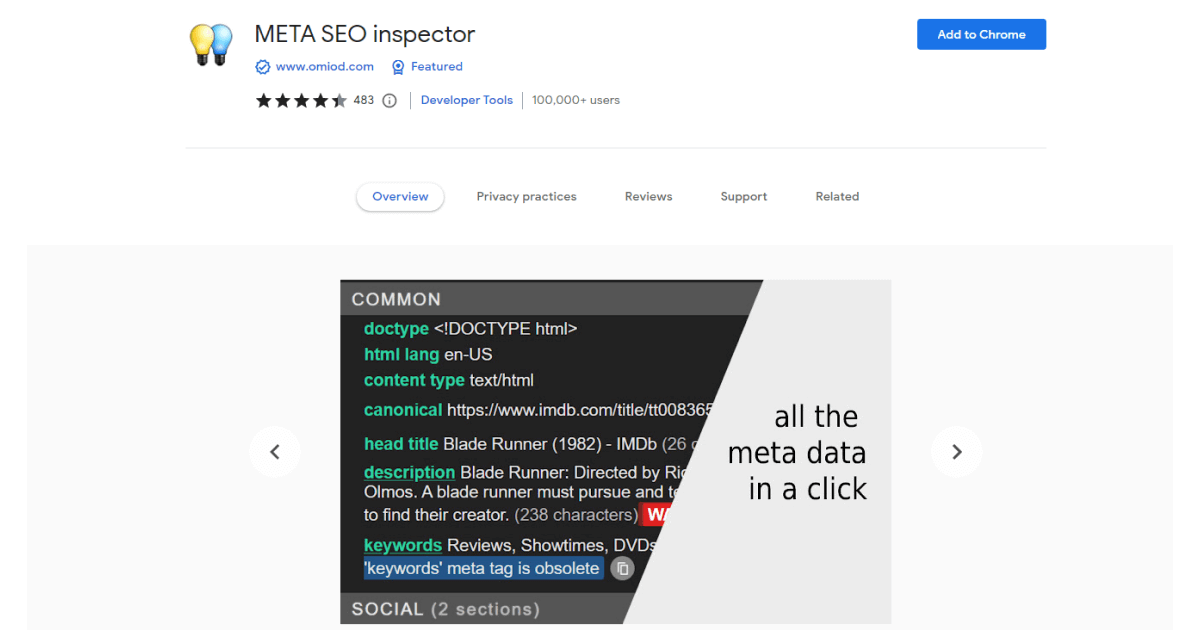The image size is (1200, 630).
Task: Open the Developer Tools category link
Action: 466,100
